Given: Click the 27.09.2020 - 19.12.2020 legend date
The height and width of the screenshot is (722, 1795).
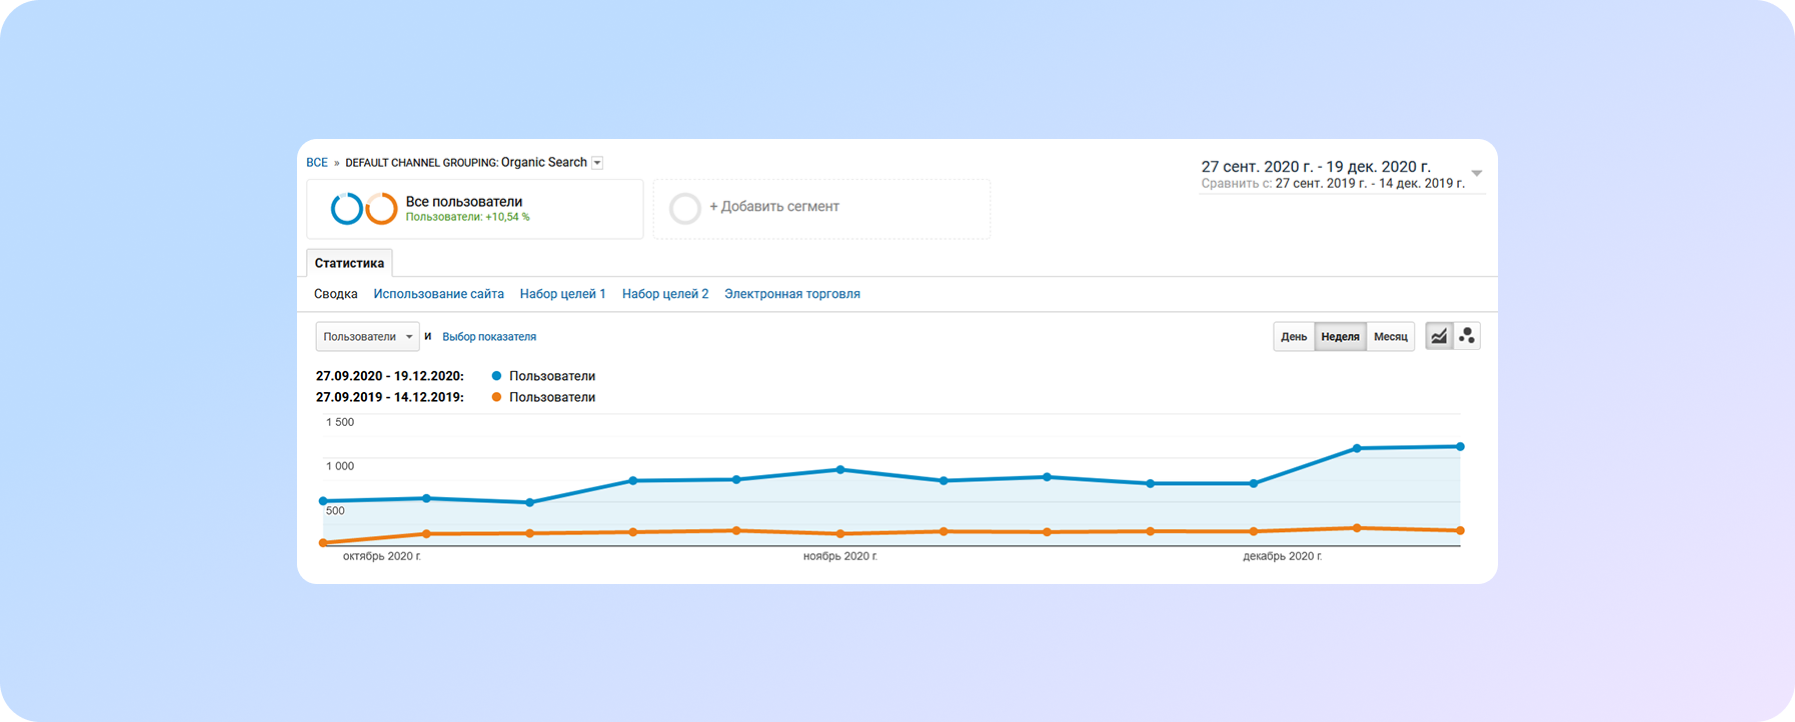Looking at the screenshot, I should 390,376.
